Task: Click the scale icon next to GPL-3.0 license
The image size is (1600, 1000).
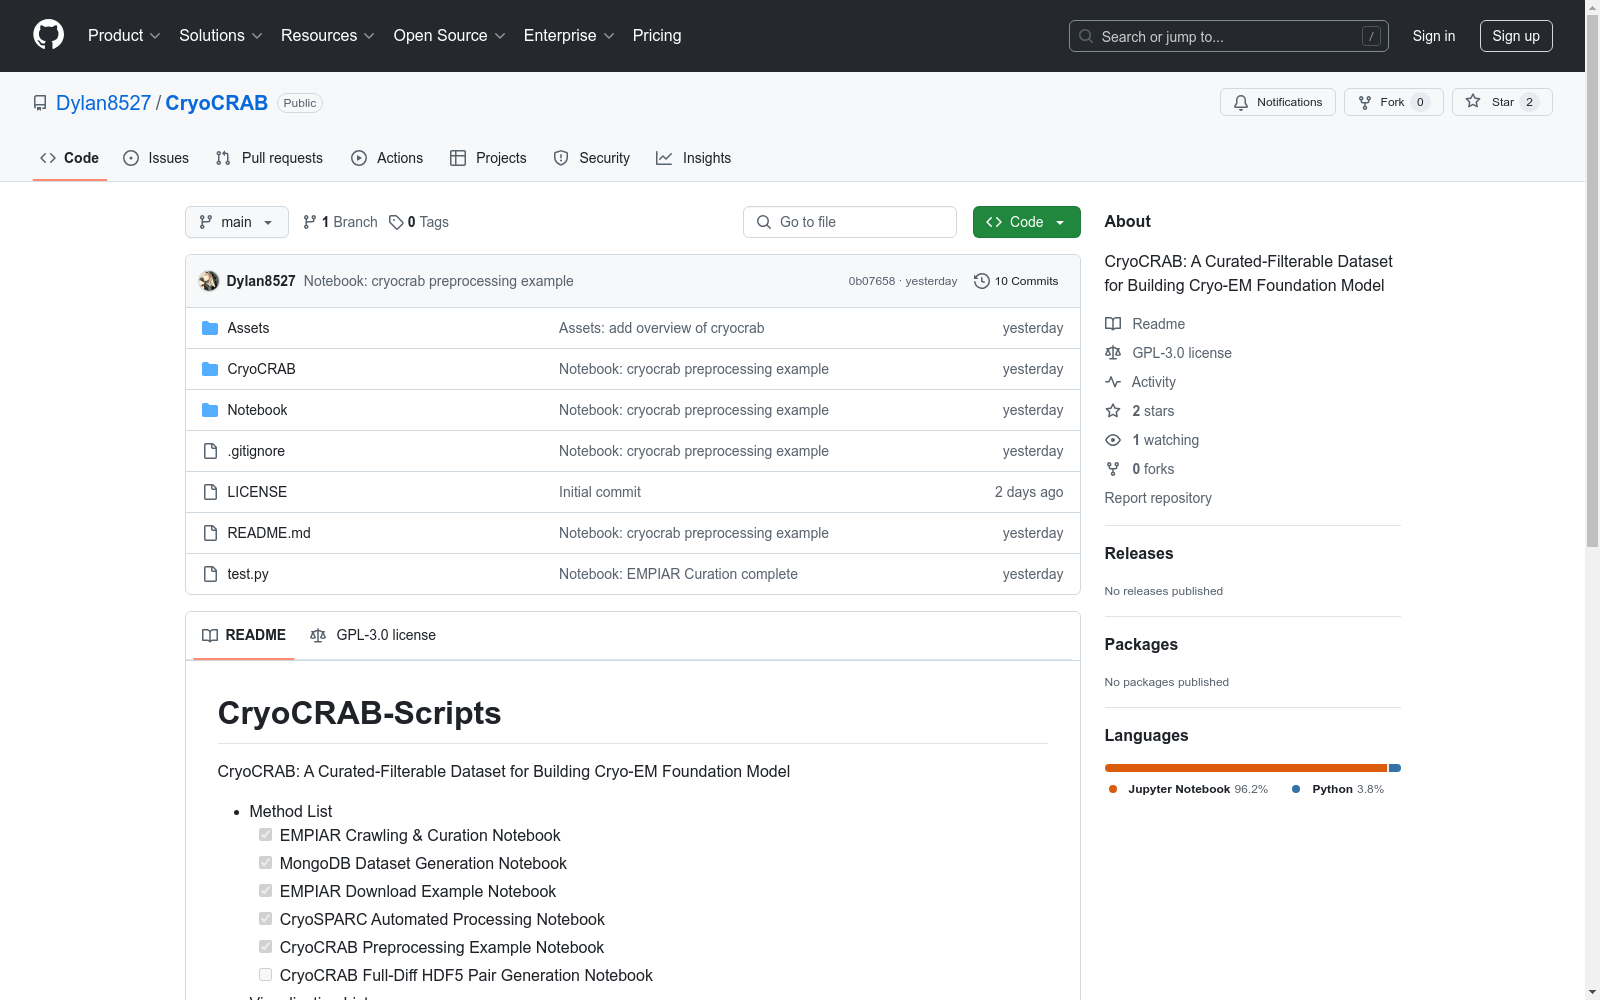Action: (x=1113, y=353)
